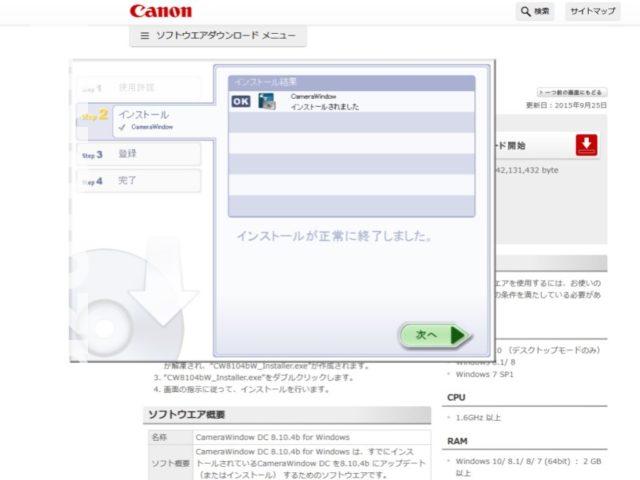
Task: Select Step 1 使用許諾 tab
Action: [138, 88]
